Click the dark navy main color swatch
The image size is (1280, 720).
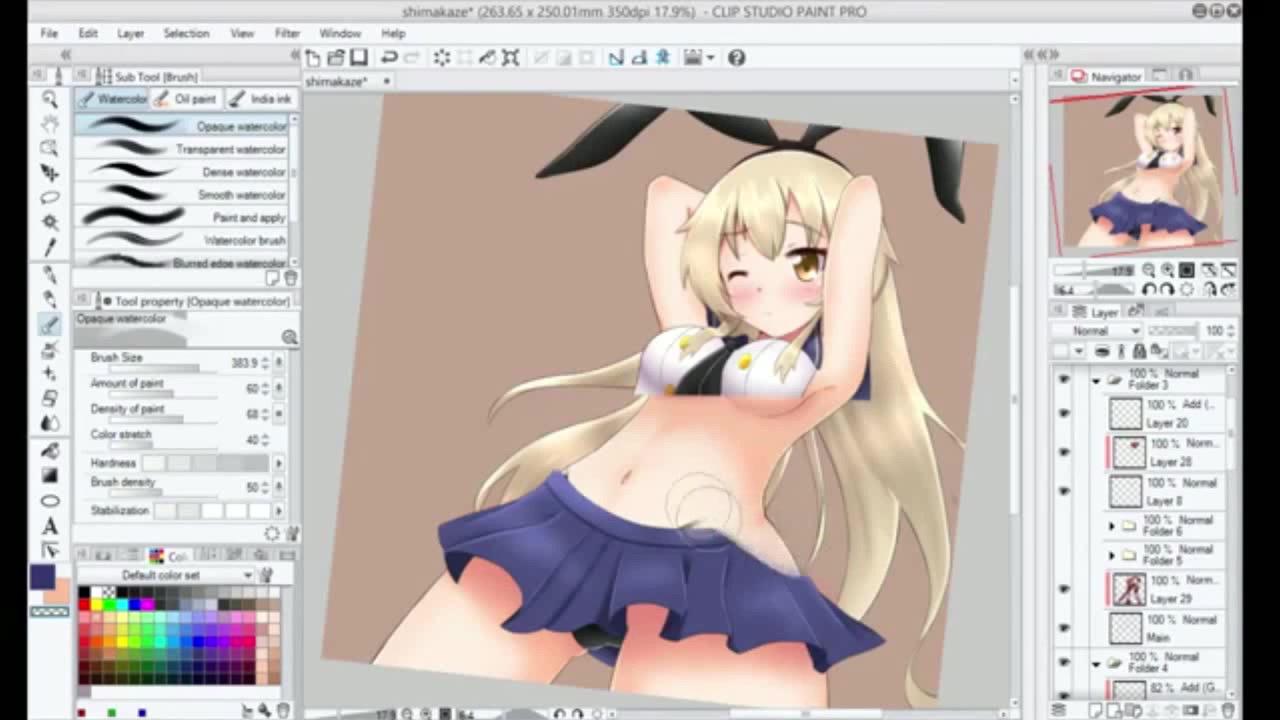click(42, 576)
